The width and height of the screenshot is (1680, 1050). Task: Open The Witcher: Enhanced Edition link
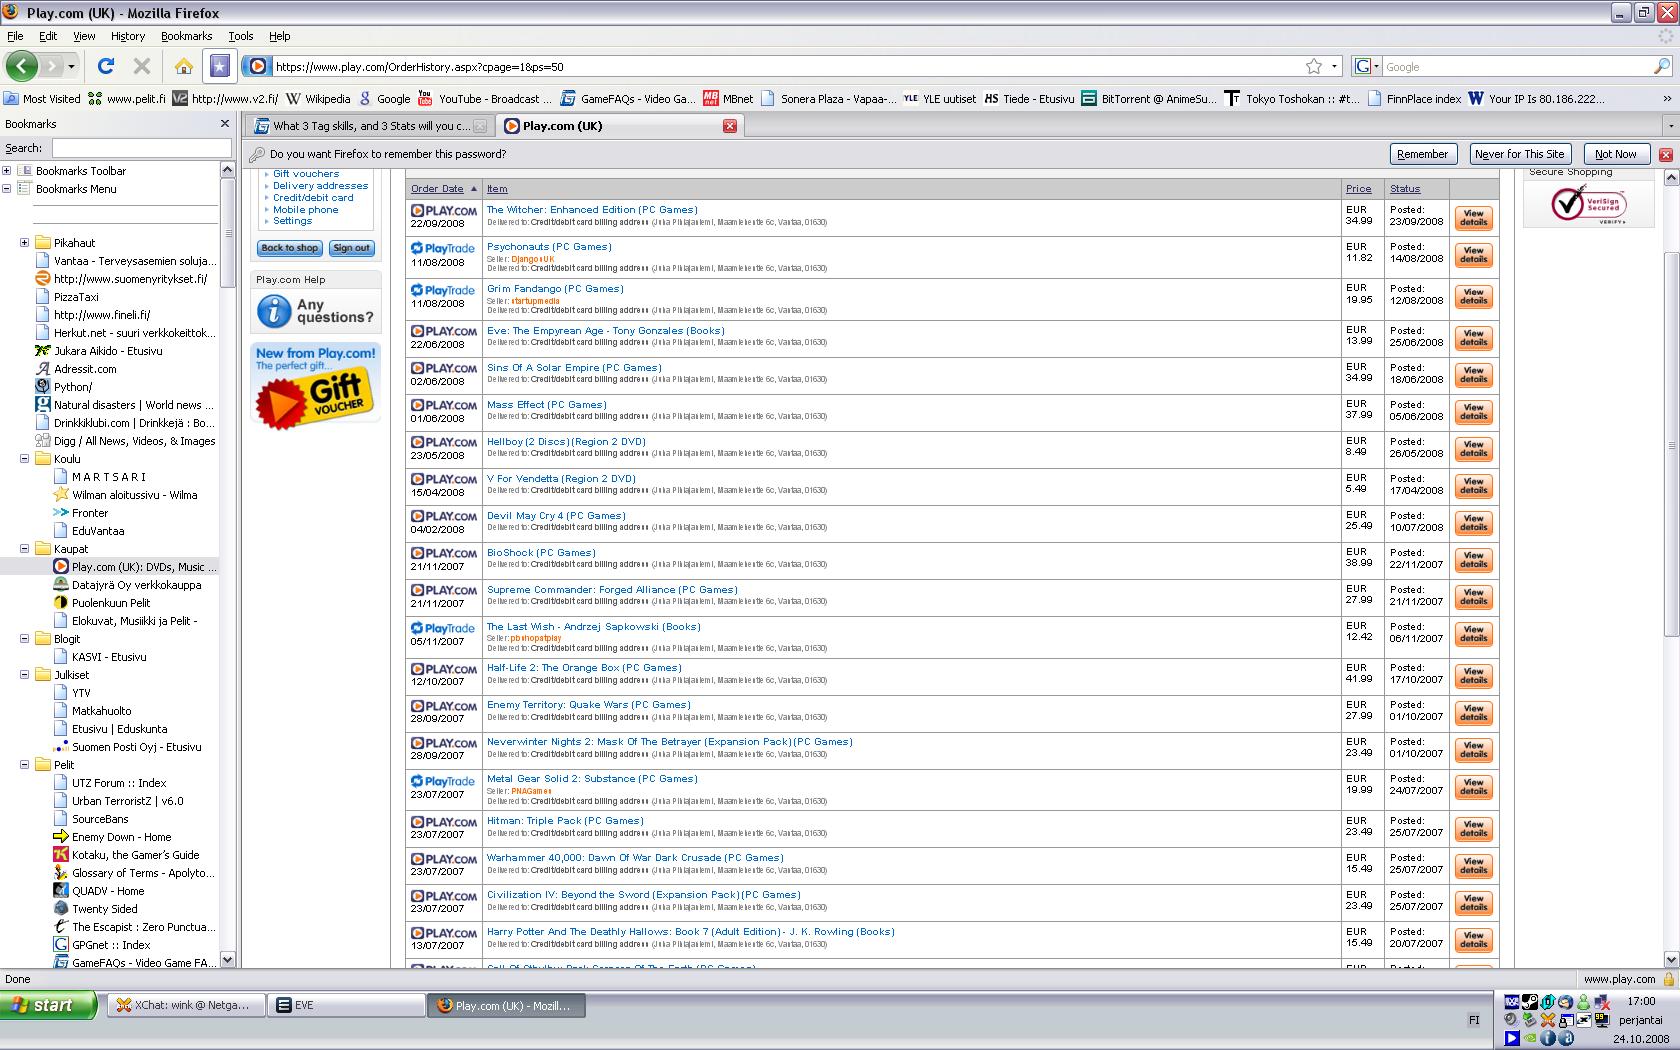(592, 210)
